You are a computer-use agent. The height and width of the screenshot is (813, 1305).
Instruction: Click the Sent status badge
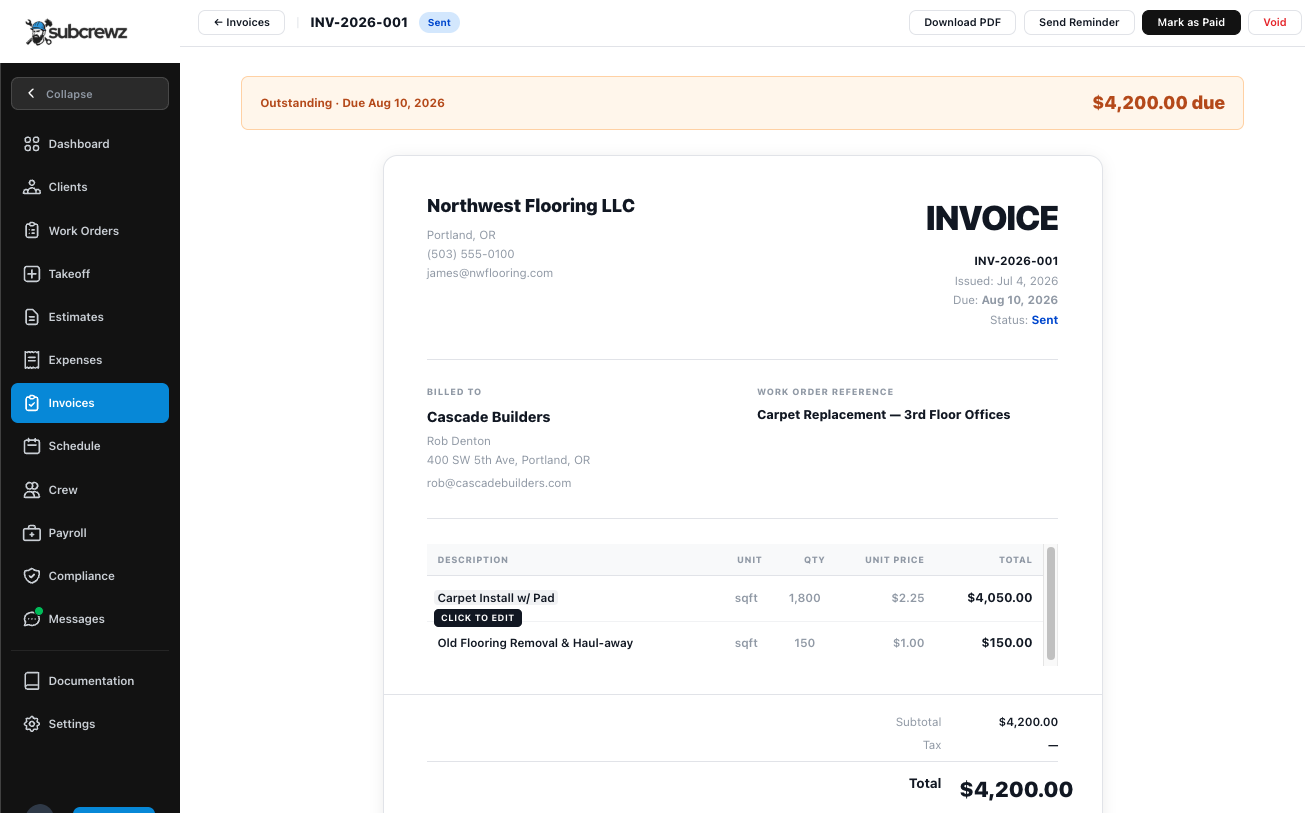(439, 22)
